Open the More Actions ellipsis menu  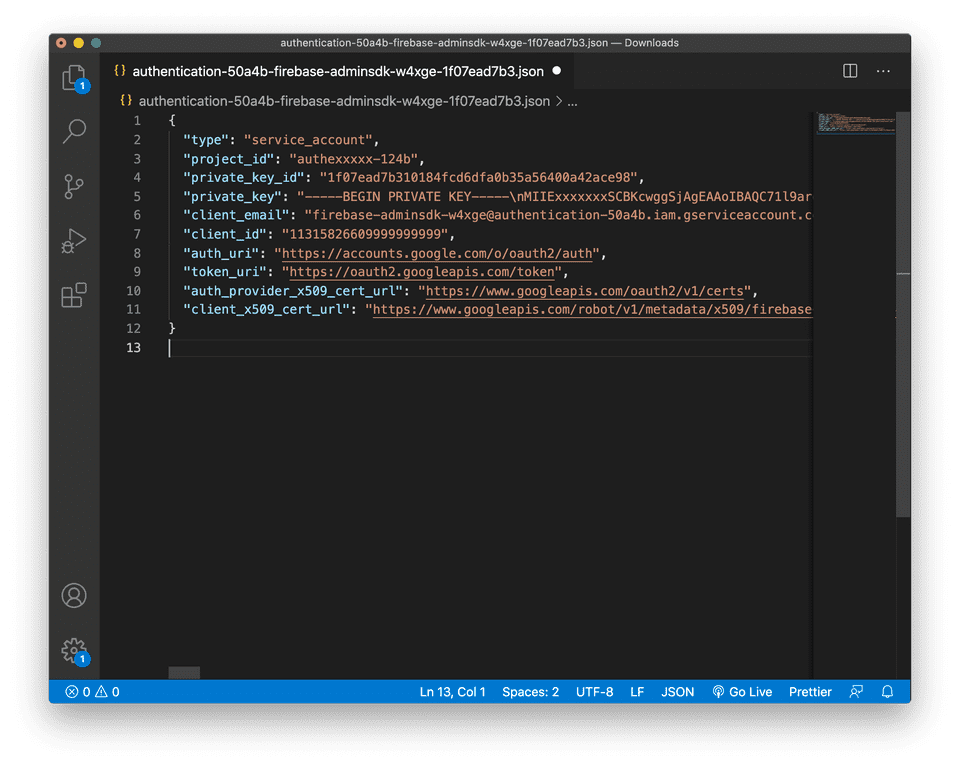pyautogui.click(x=883, y=71)
